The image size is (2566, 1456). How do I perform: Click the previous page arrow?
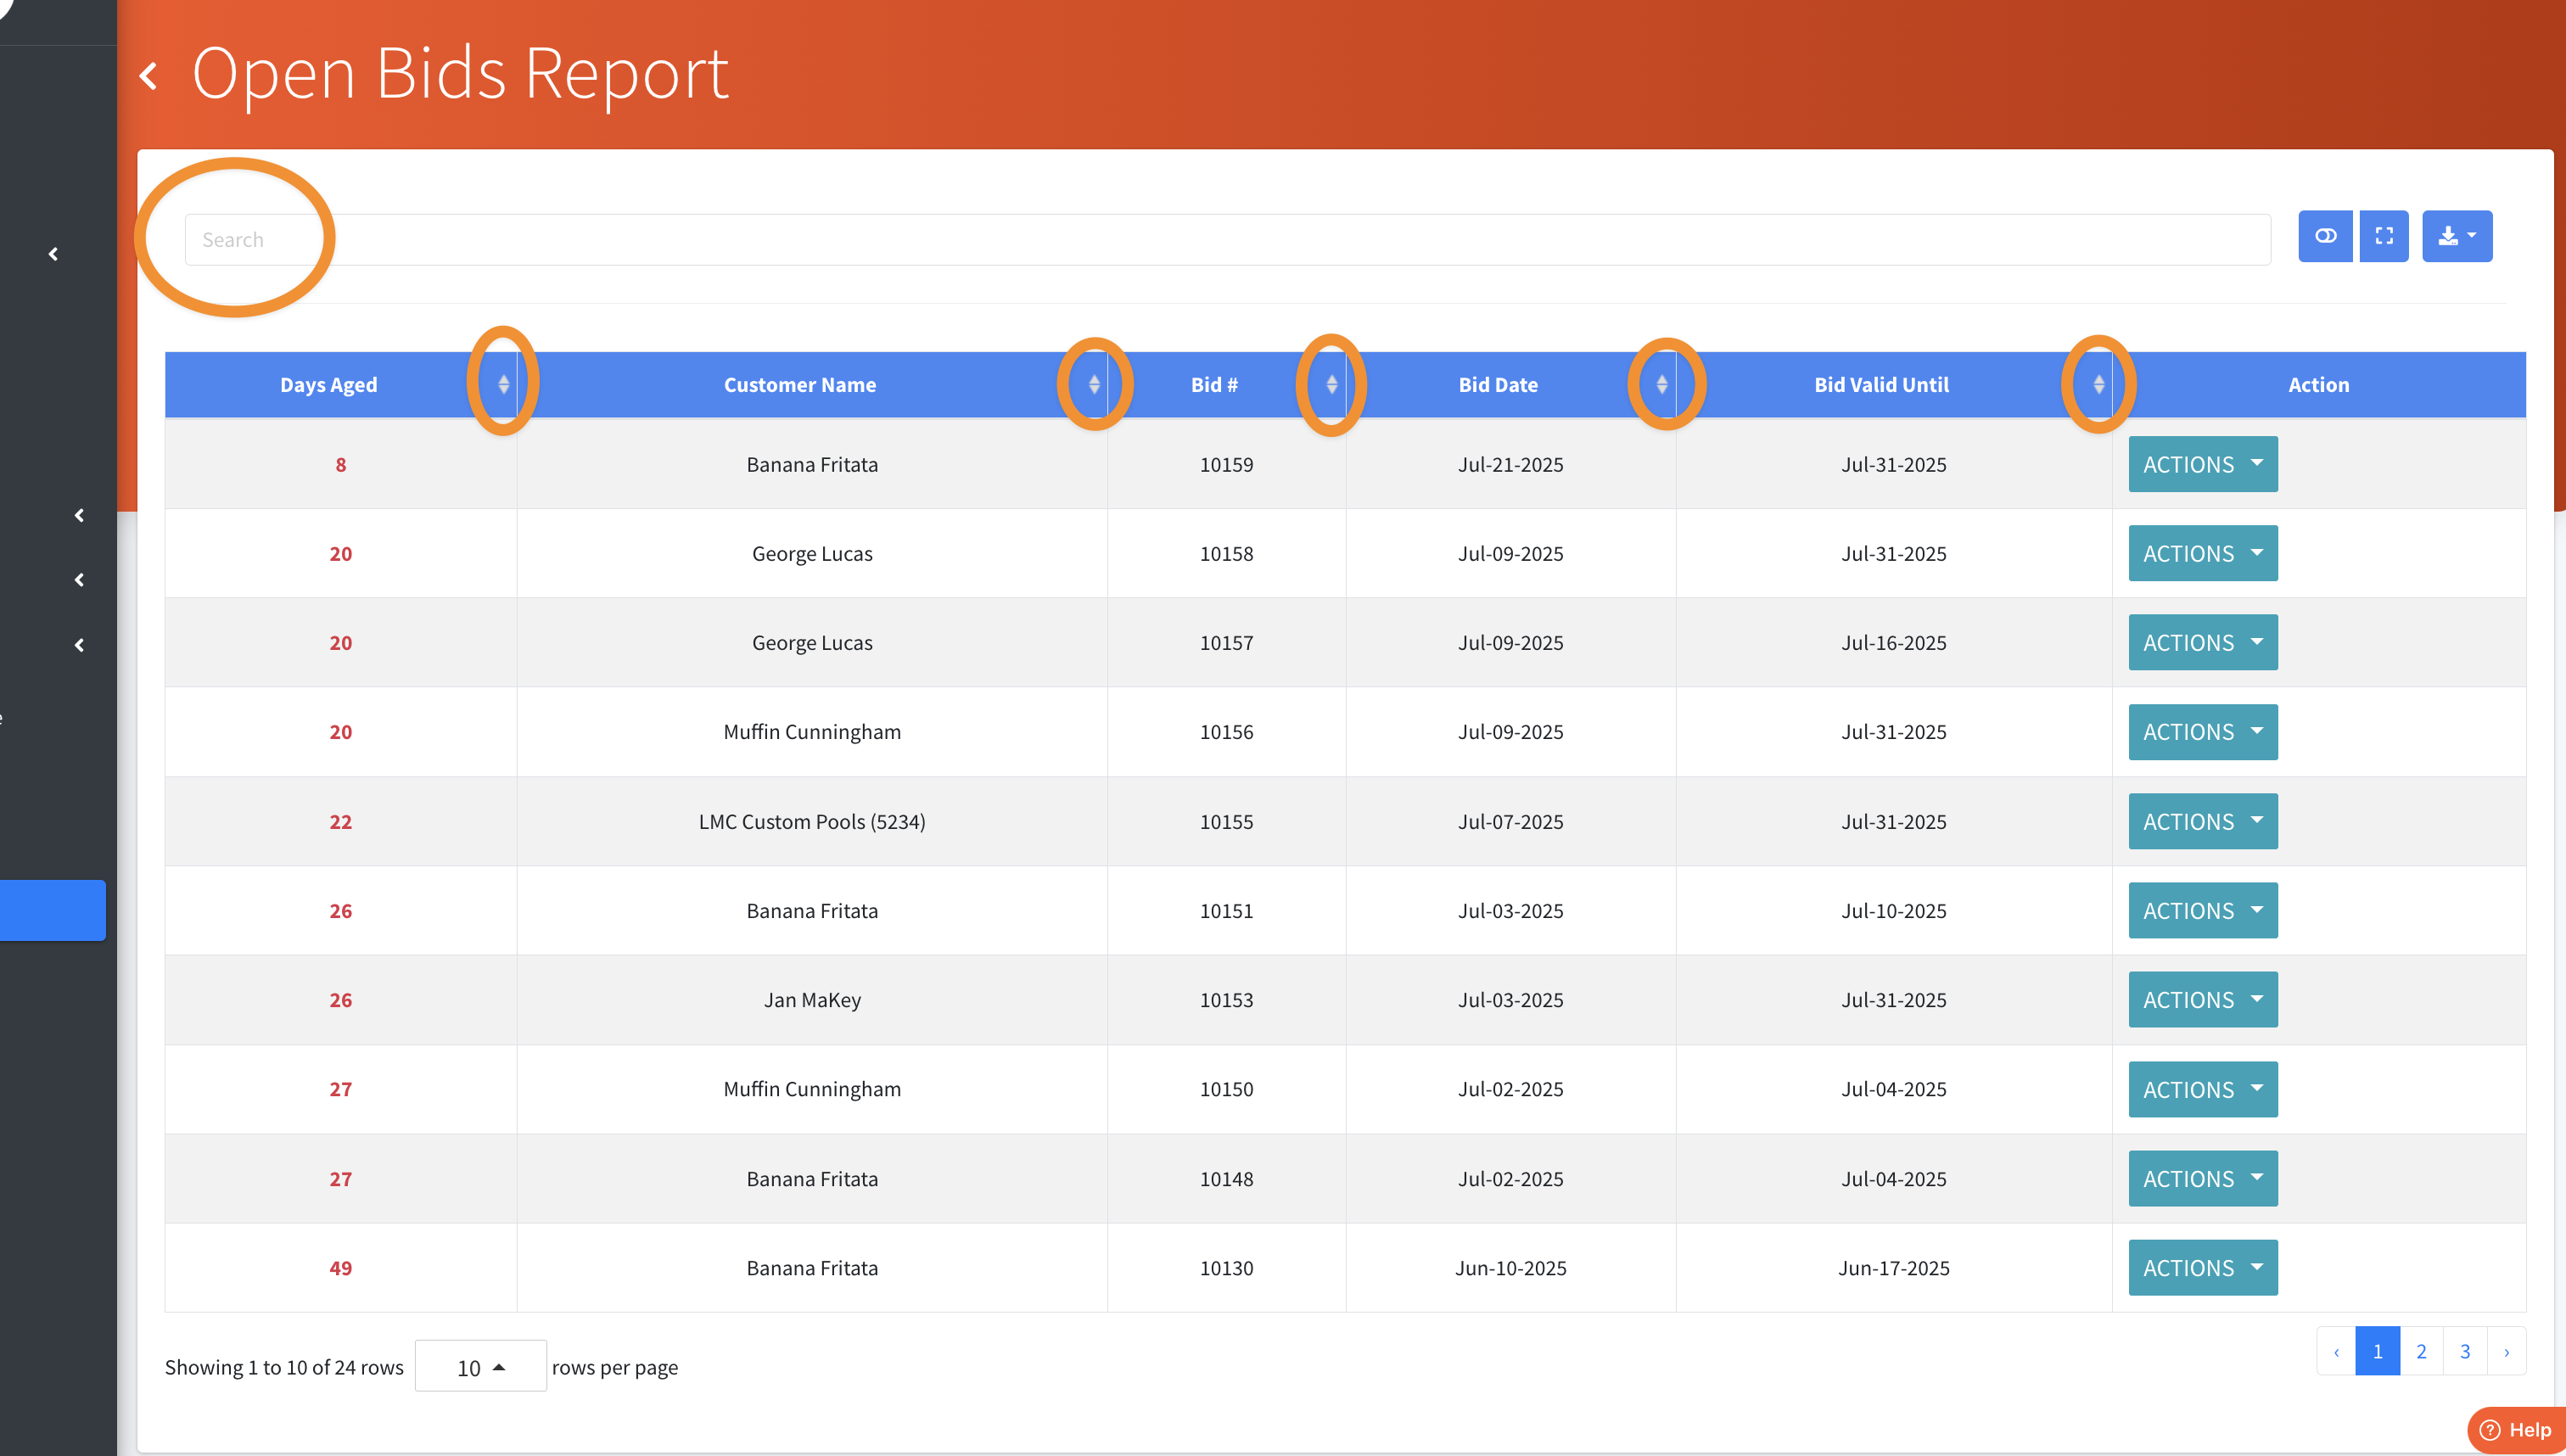pos(2336,1351)
